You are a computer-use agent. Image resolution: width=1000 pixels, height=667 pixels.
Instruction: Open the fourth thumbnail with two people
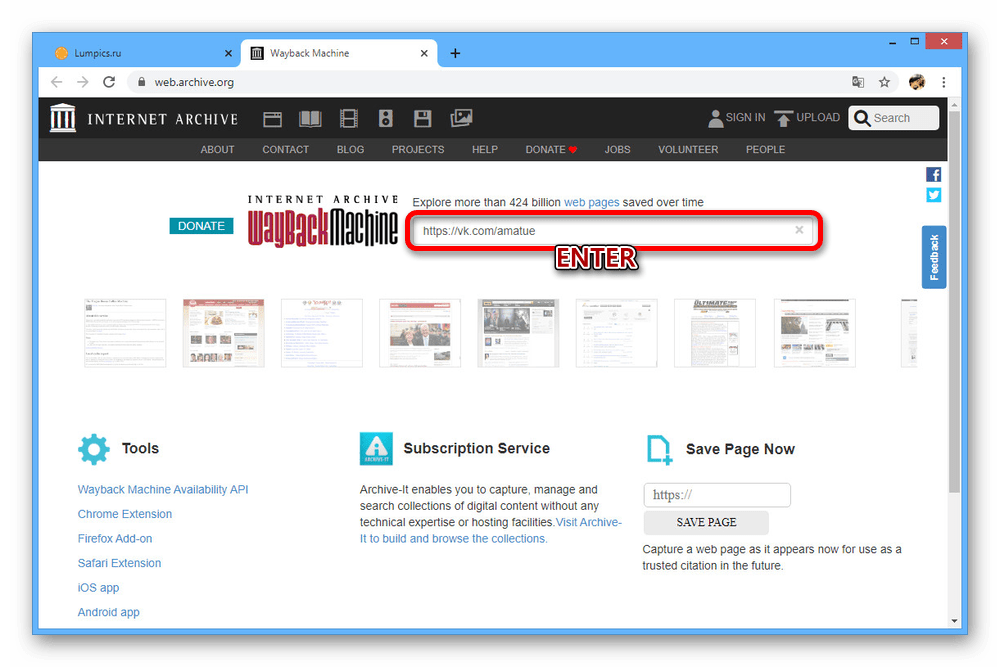(x=420, y=333)
